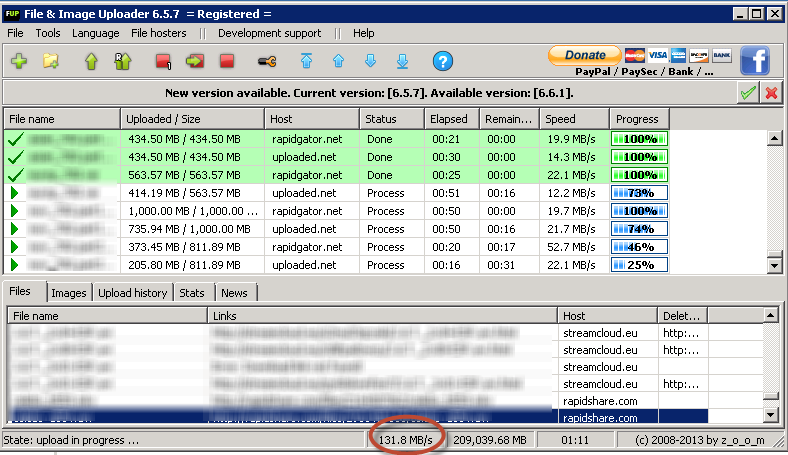The height and width of the screenshot is (455, 788).
Task: Click the Donate PayPal button
Action: click(585, 55)
